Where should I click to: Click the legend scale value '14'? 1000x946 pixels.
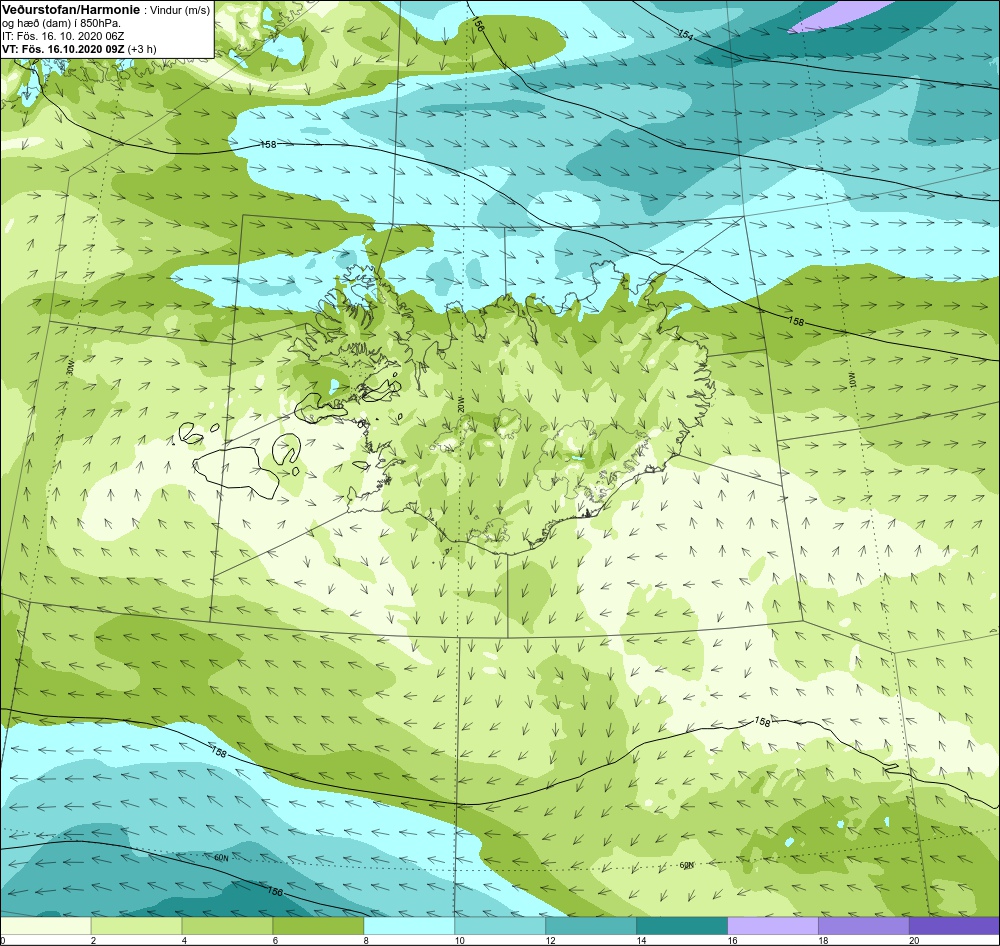tap(641, 940)
